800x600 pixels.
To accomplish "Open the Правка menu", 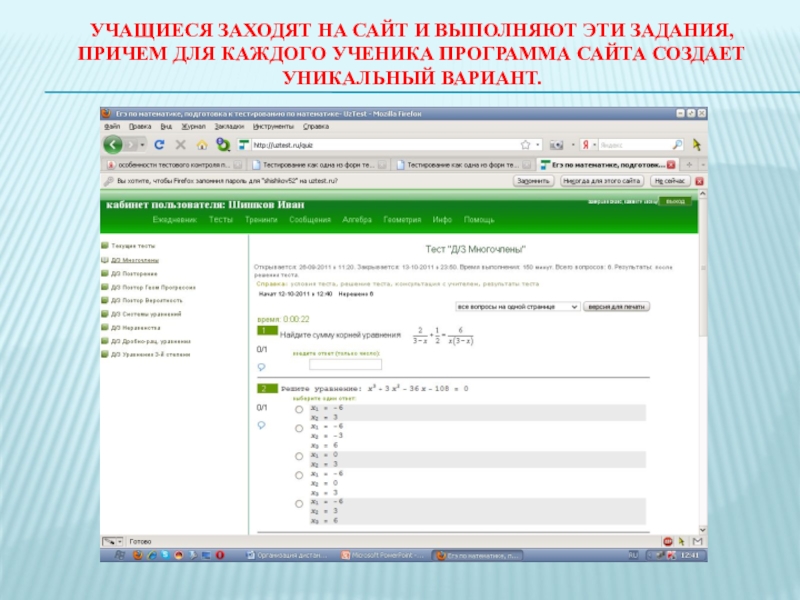I will (139, 127).
